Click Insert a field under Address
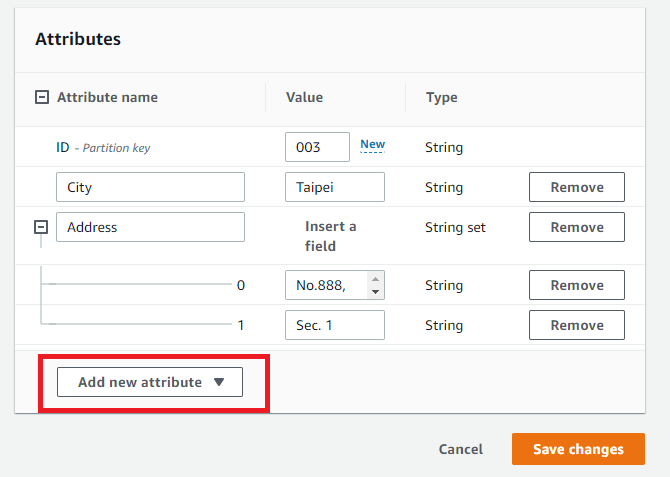The height and width of the screenshot is (477, 670). tap(330, 236)
